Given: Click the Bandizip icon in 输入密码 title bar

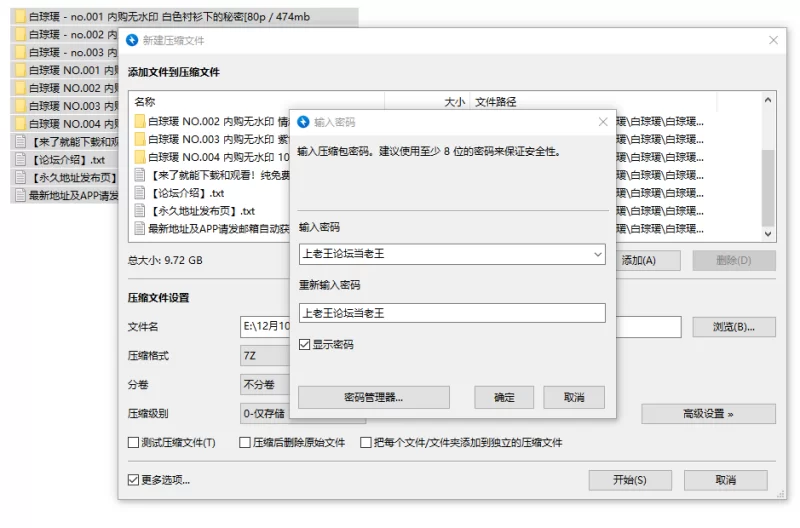Looking at the screenshot, I should tap(304, 122).
